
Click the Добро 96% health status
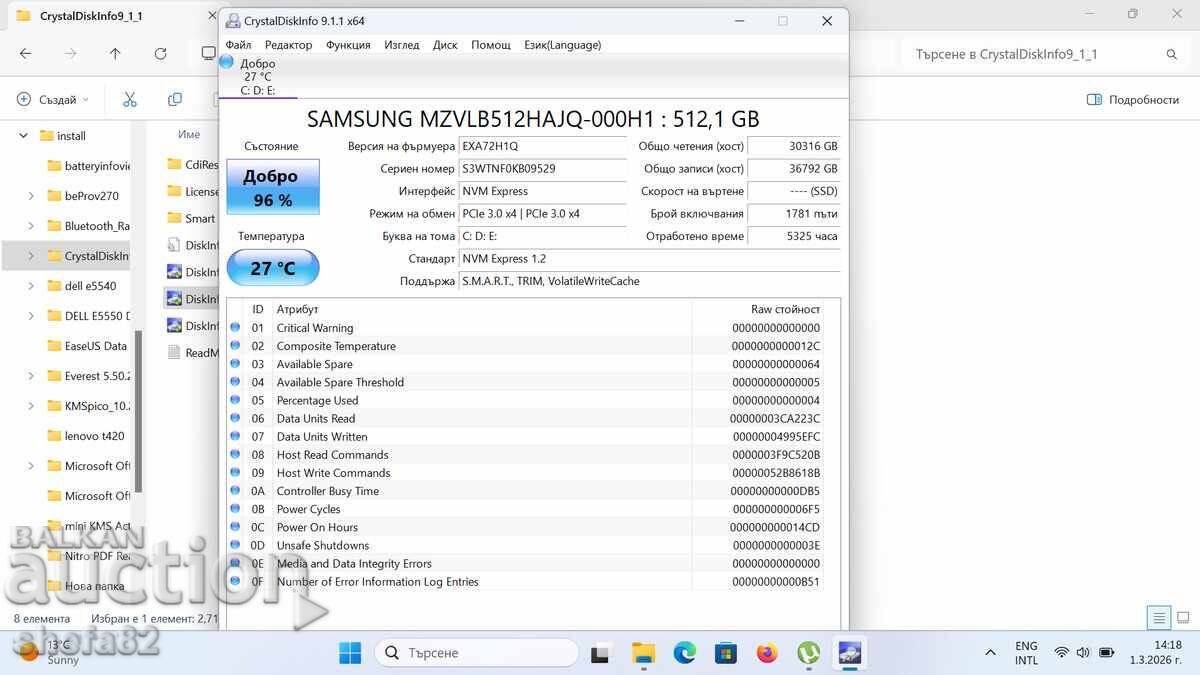point(272,185)
